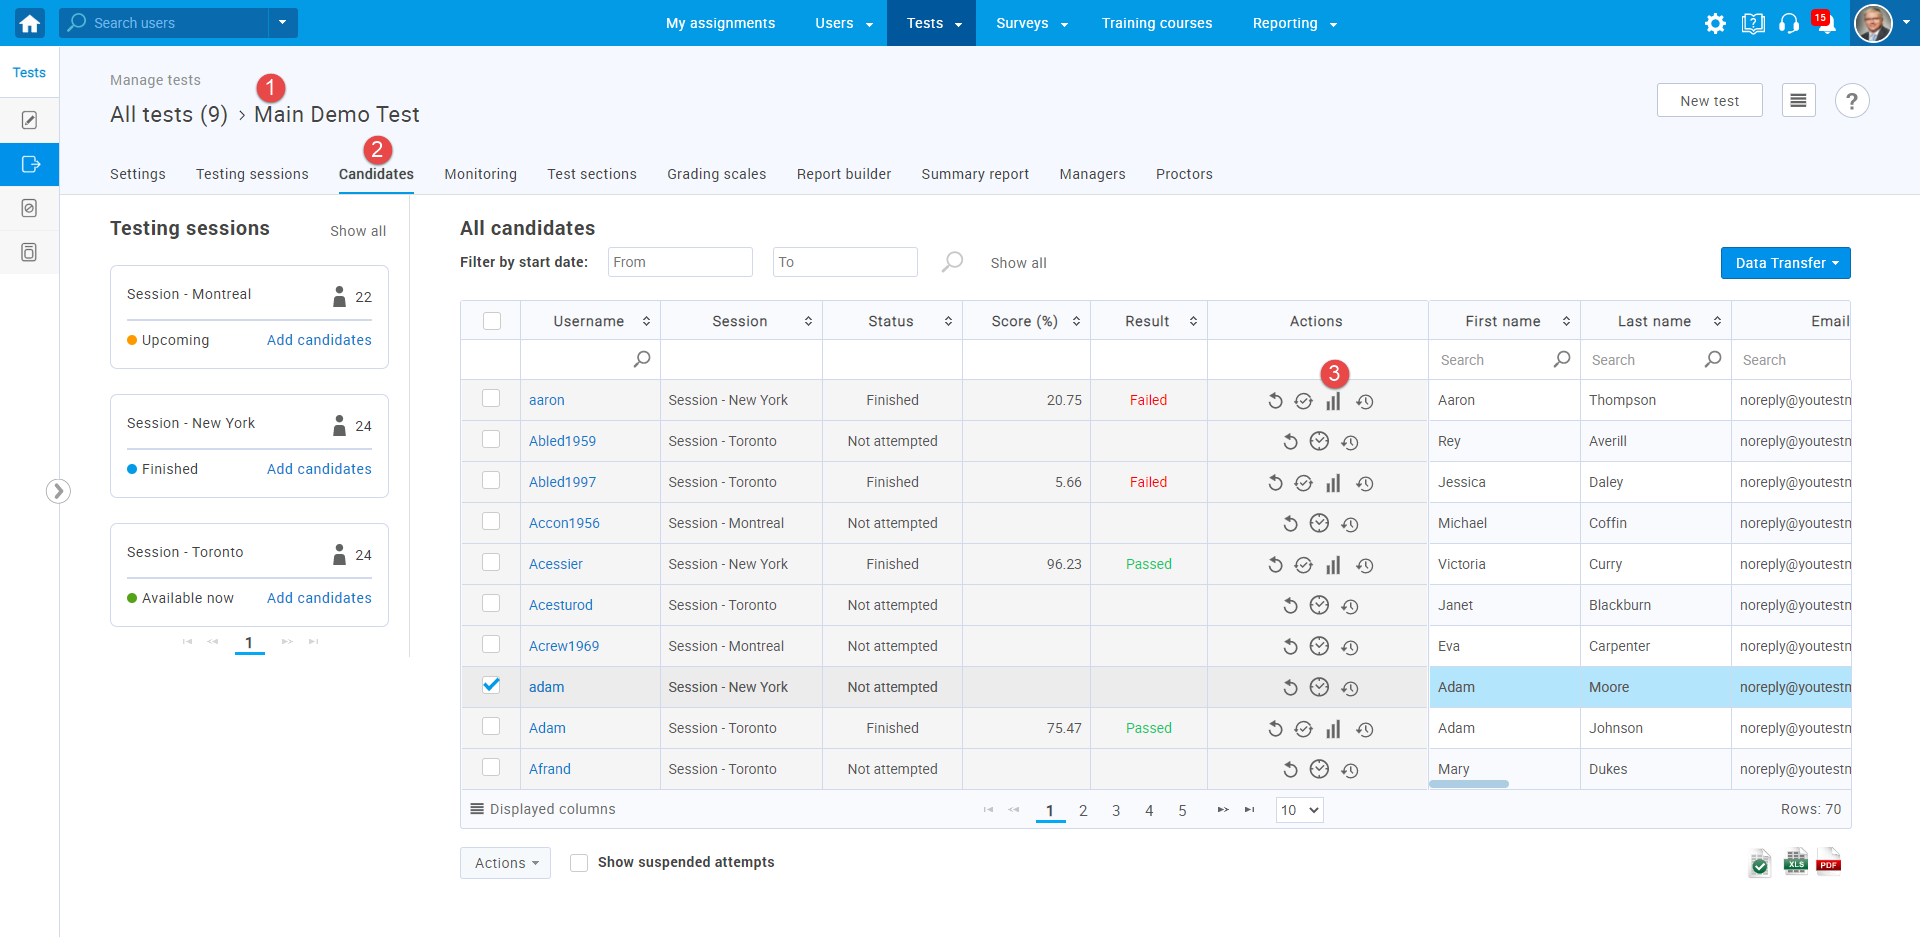Click the home icon in top bar
The image size is (1920, 937).
click(29, 23)
